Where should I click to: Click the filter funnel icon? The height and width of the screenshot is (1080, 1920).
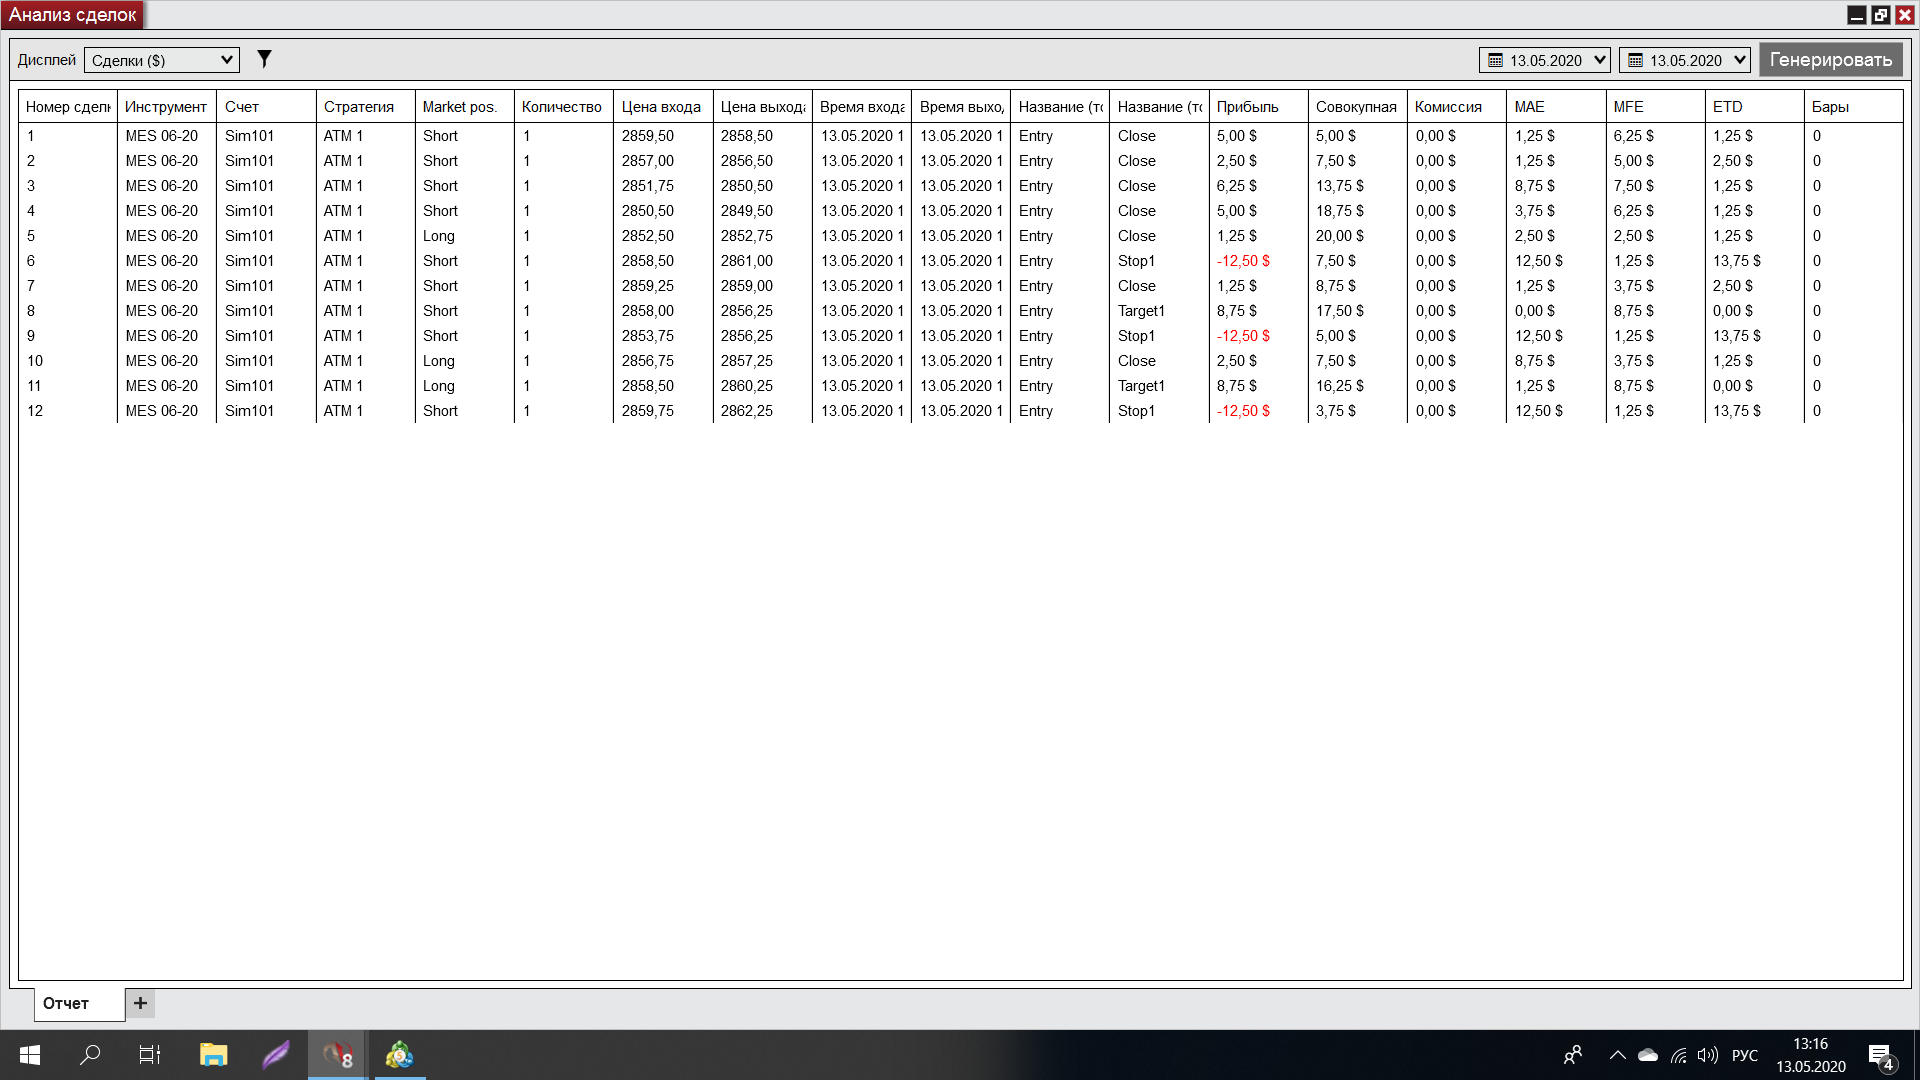(x=264, y=60)
